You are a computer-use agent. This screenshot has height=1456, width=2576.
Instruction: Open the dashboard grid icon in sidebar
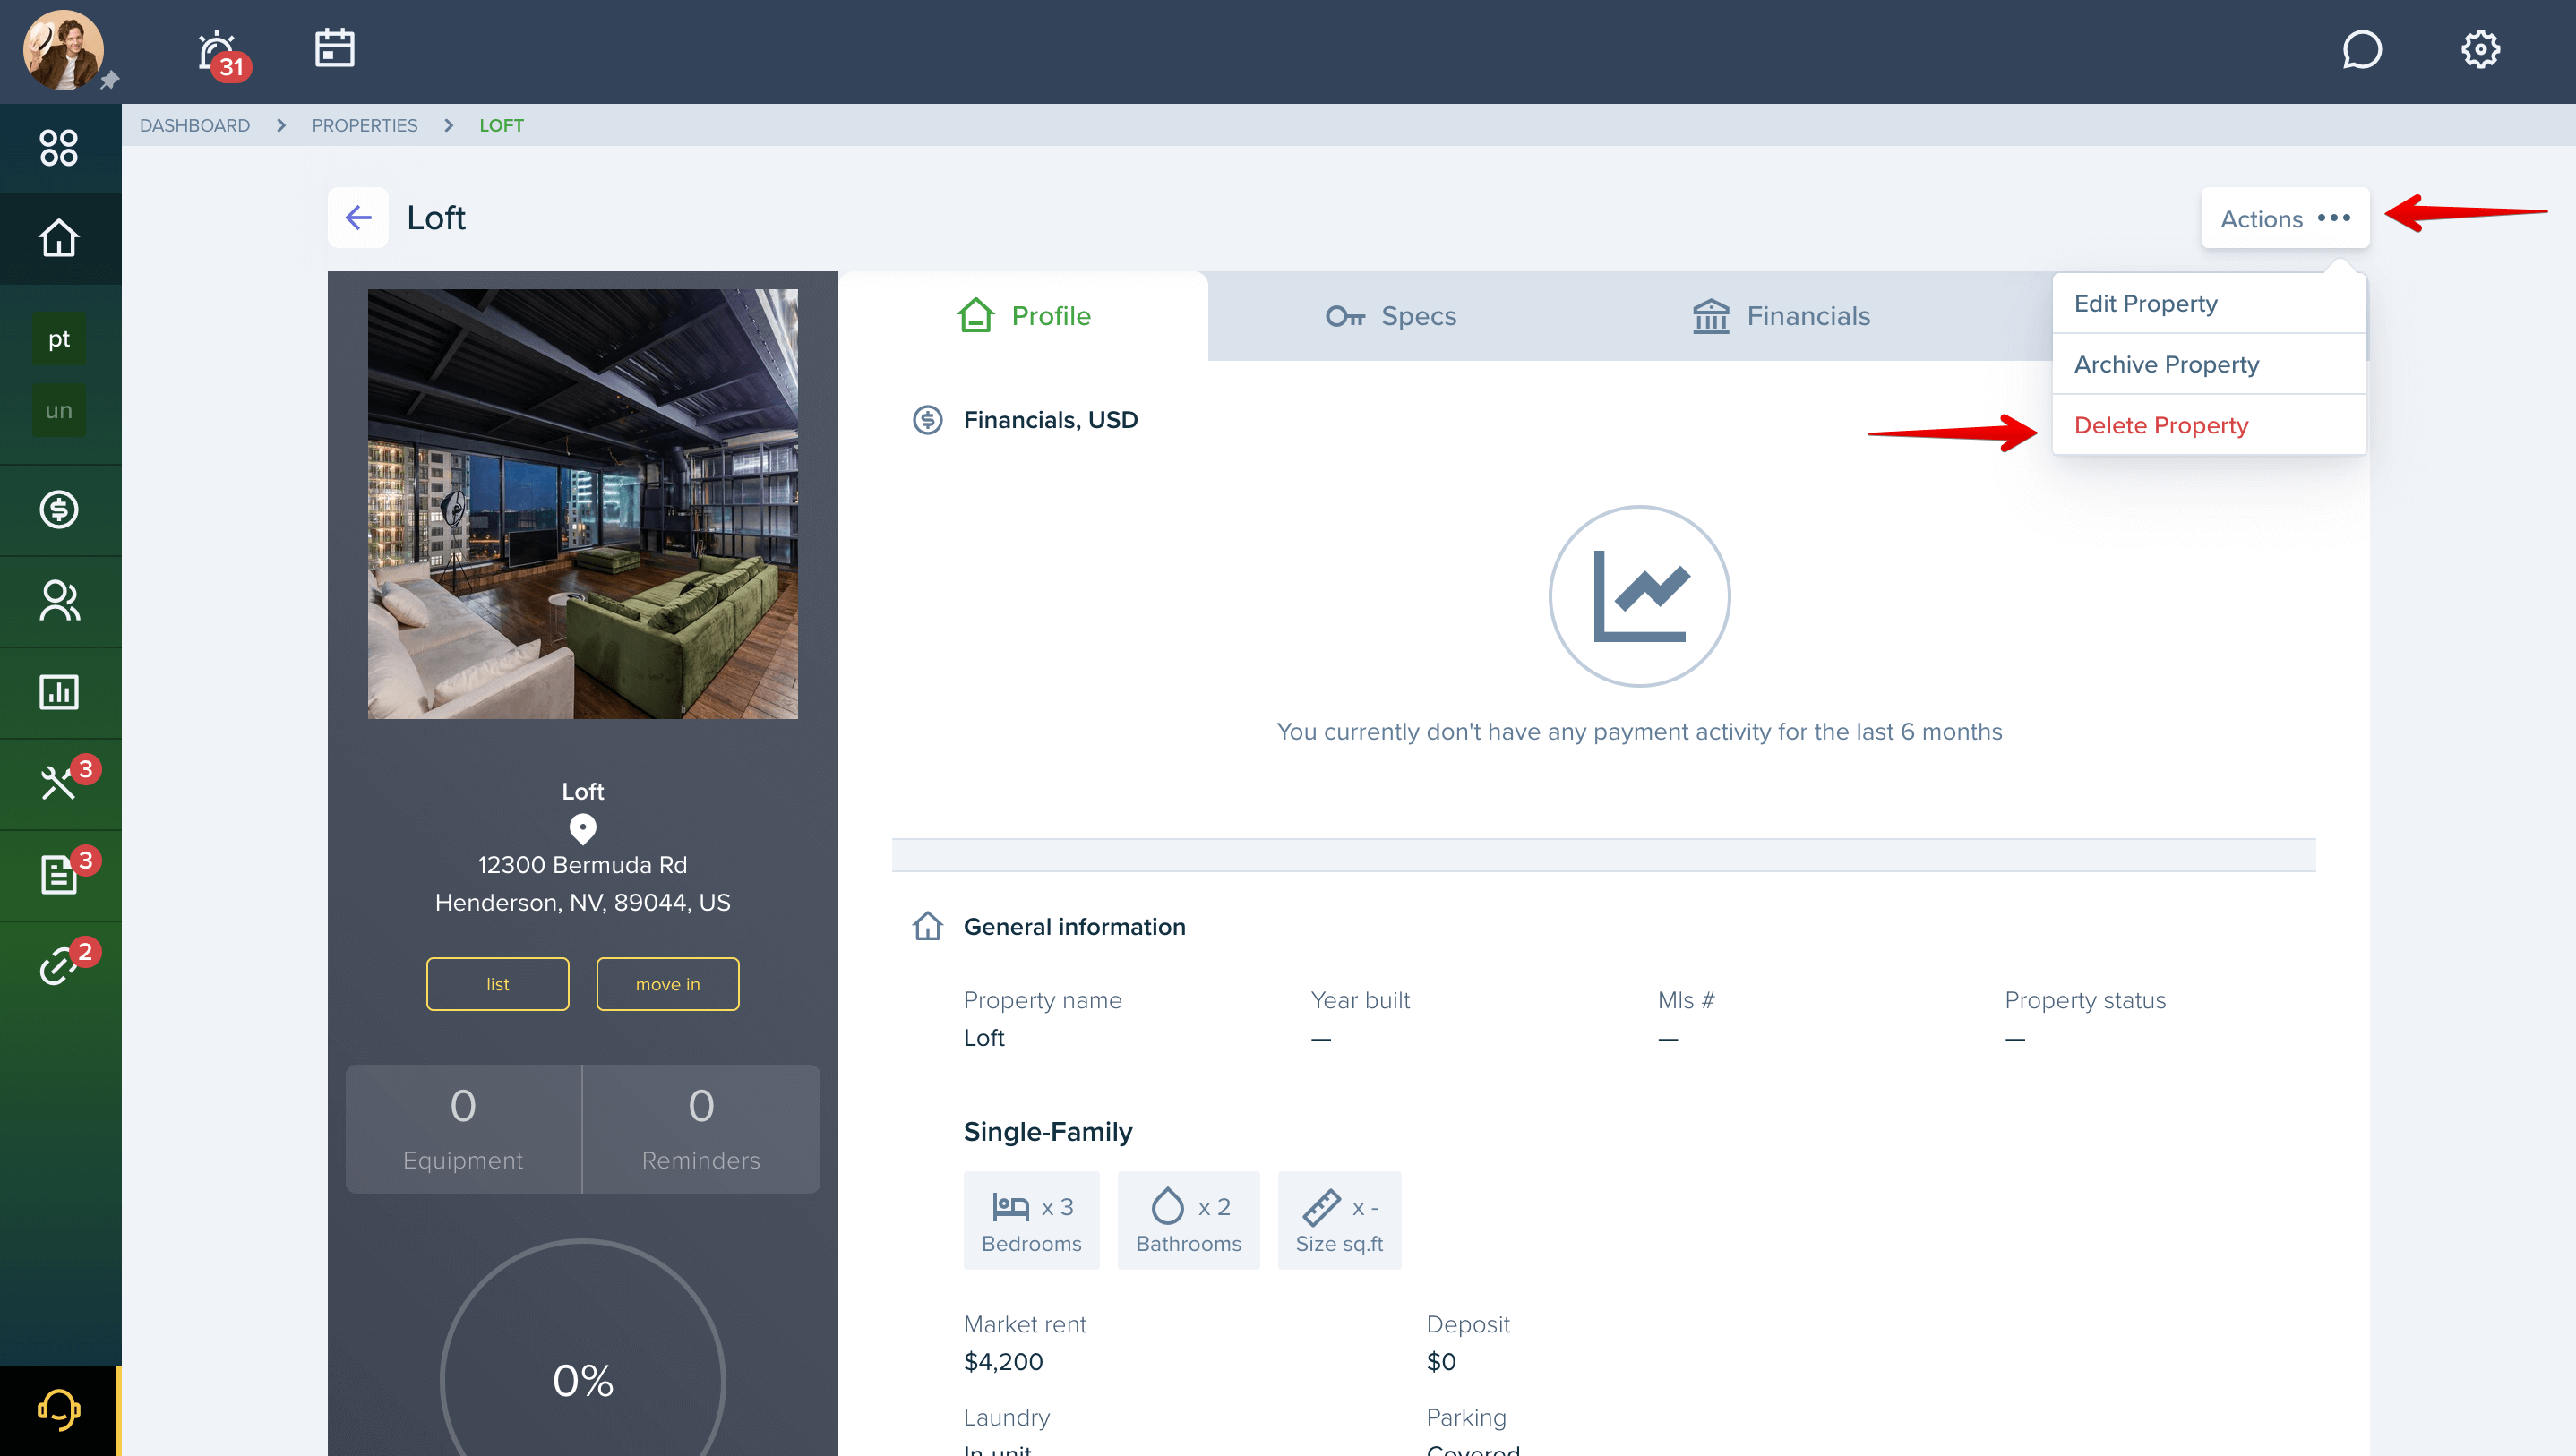[59, 147]
